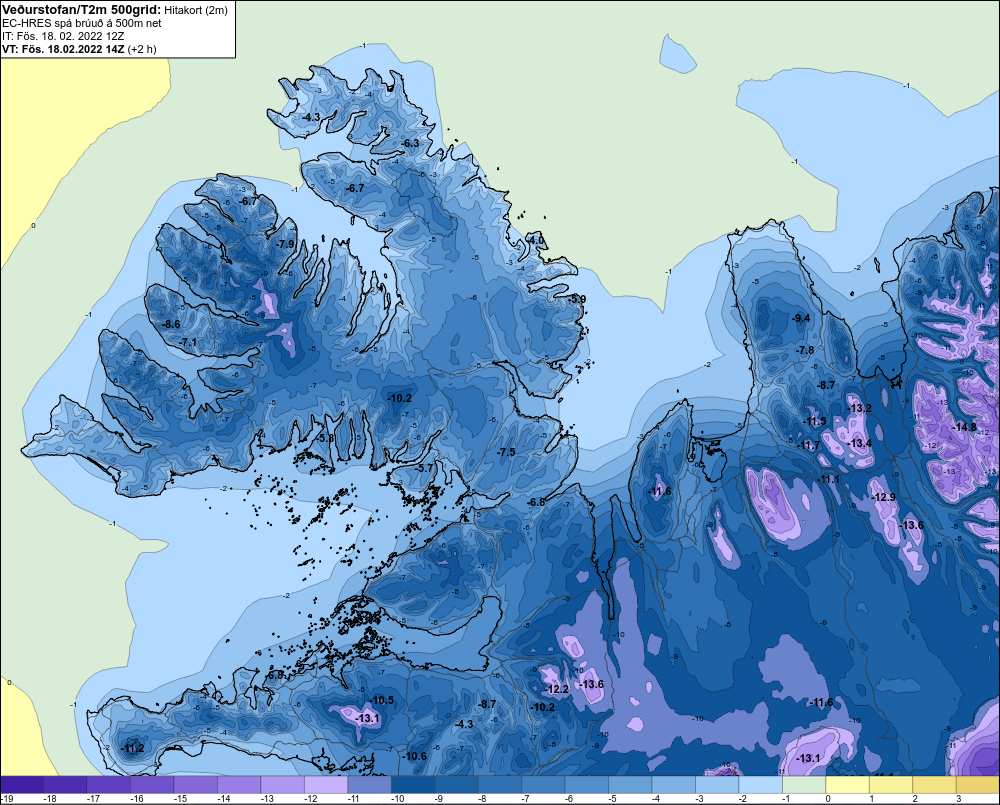Pick the legend swatch between -2 and -1
This screenshot has height=805, width=1000.
point(760,785)
